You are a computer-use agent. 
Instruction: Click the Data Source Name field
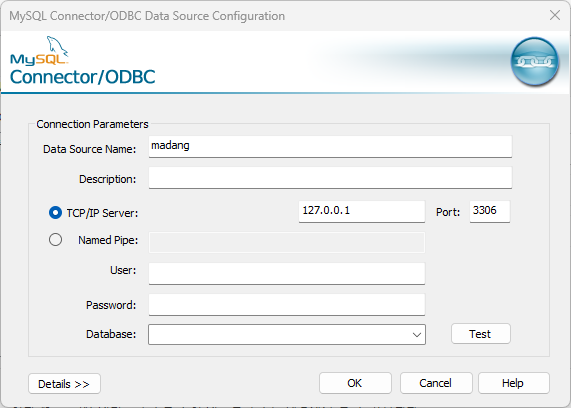(330, 147)
